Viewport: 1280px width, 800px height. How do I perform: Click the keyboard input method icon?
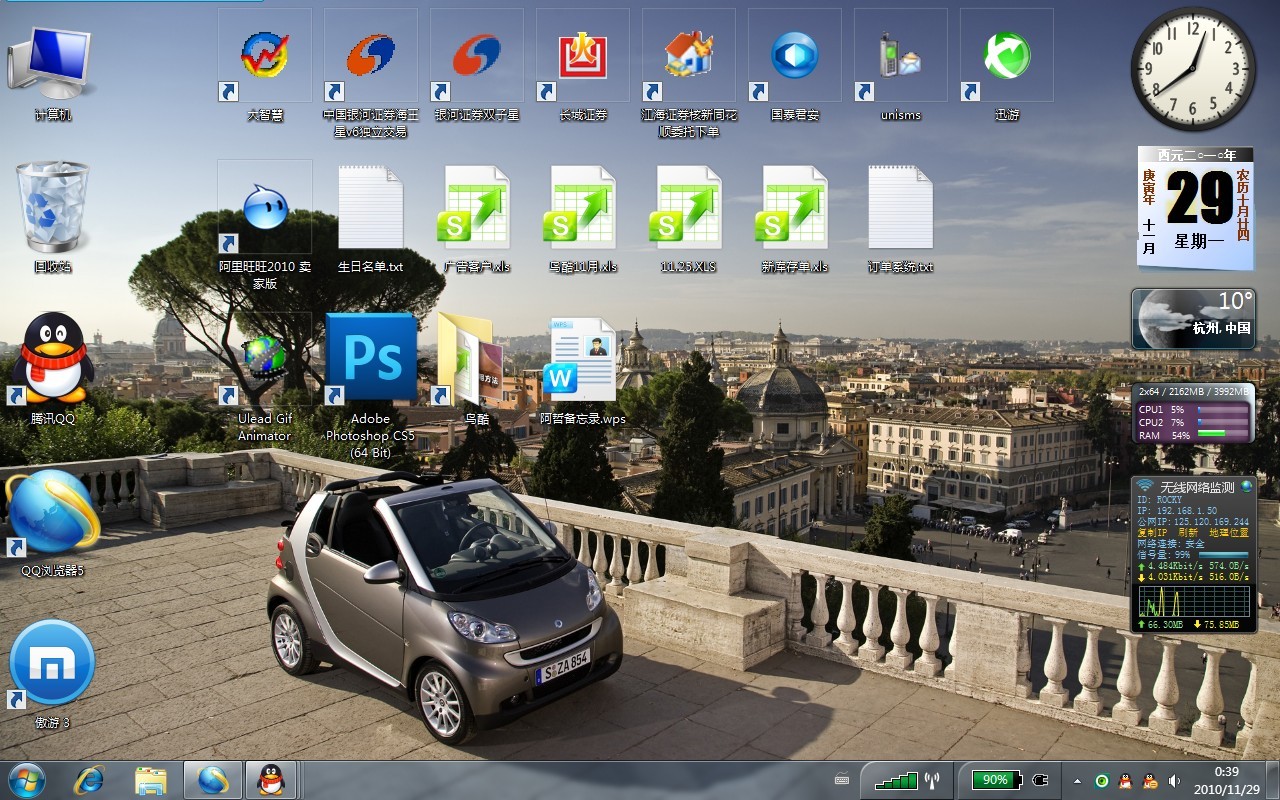(x=842, y=780)
